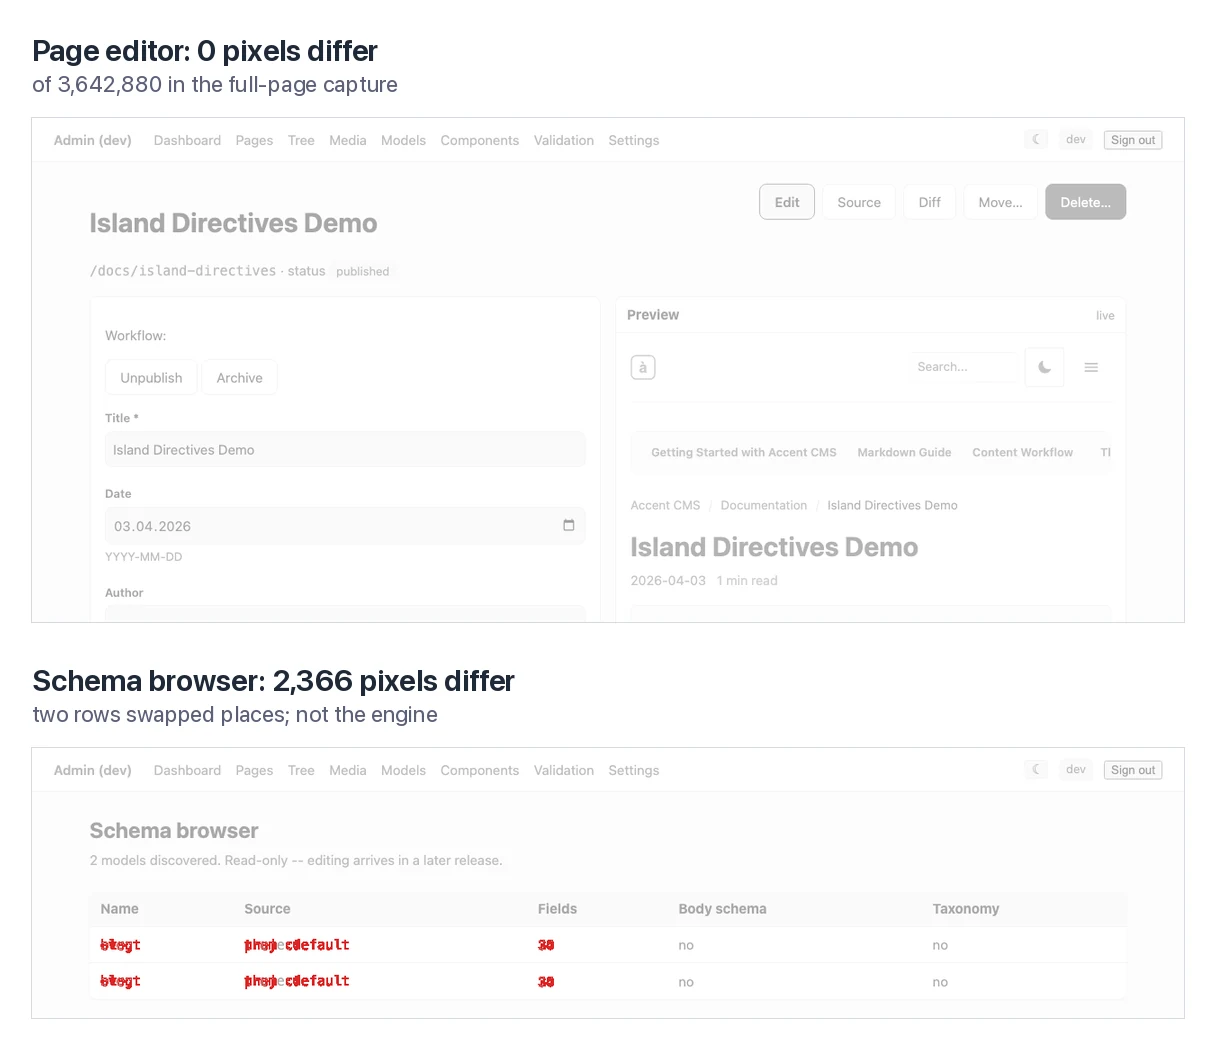Click the Source column header
The image size is (1216, 1050).
[x=267, y=909]
